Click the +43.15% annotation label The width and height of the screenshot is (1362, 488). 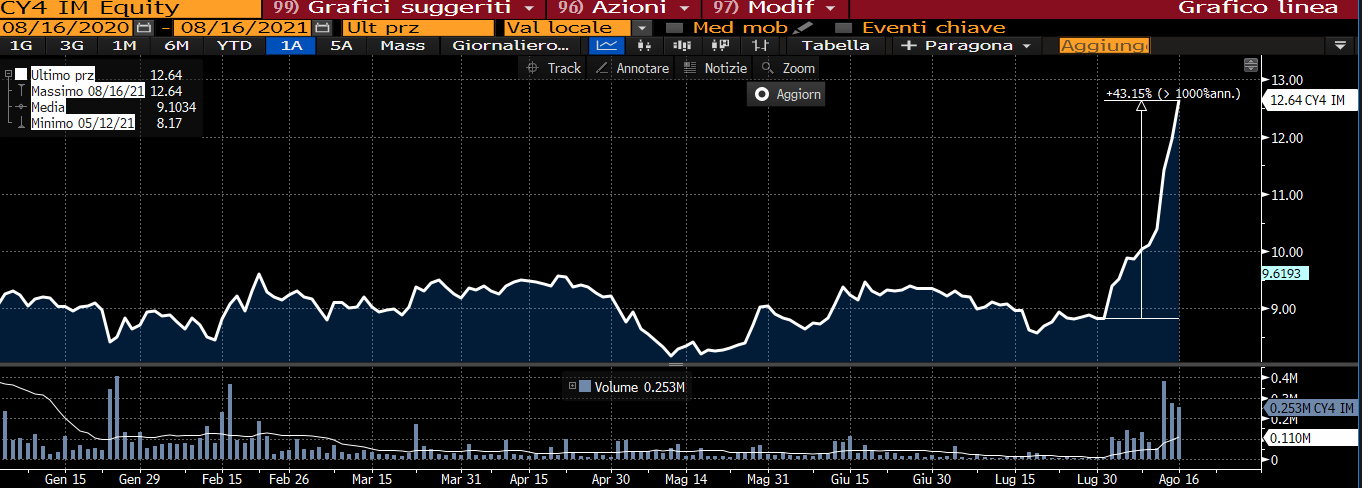pos(1172,94)
